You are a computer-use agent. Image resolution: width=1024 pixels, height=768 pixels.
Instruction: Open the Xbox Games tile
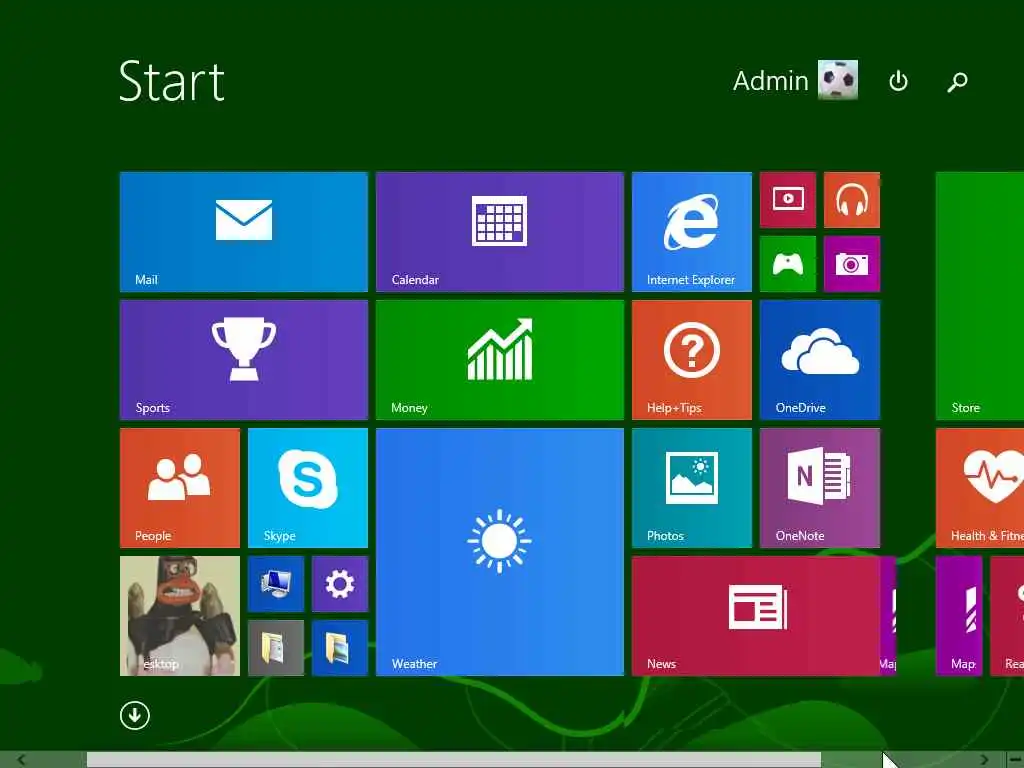788,264
